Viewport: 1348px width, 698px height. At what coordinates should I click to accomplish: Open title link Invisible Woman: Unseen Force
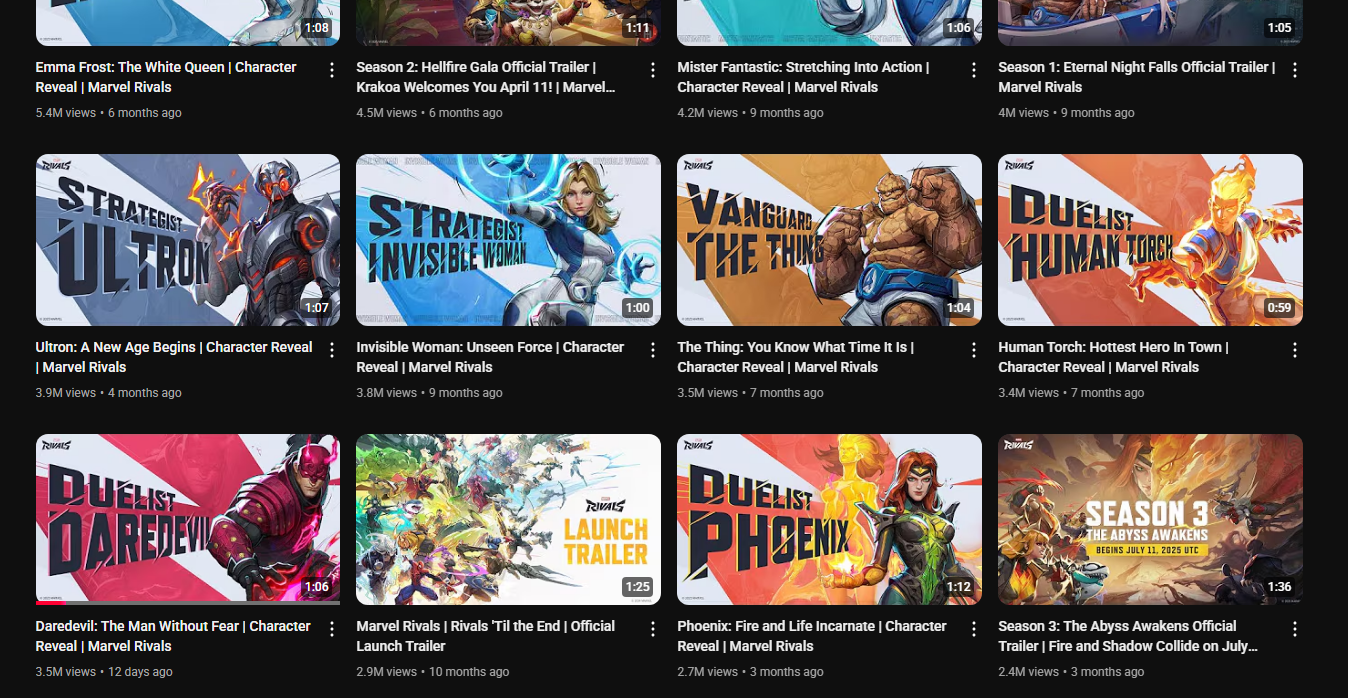tap(490, 357)
